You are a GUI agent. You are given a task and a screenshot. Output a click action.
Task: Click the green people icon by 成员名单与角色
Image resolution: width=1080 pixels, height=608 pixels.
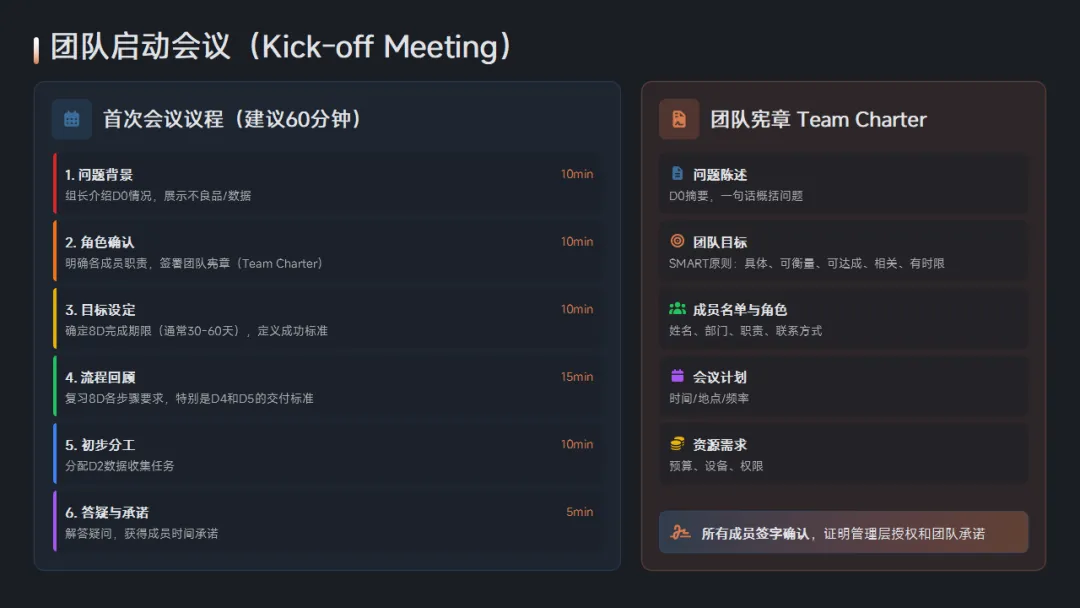click(x=678, y=308)
